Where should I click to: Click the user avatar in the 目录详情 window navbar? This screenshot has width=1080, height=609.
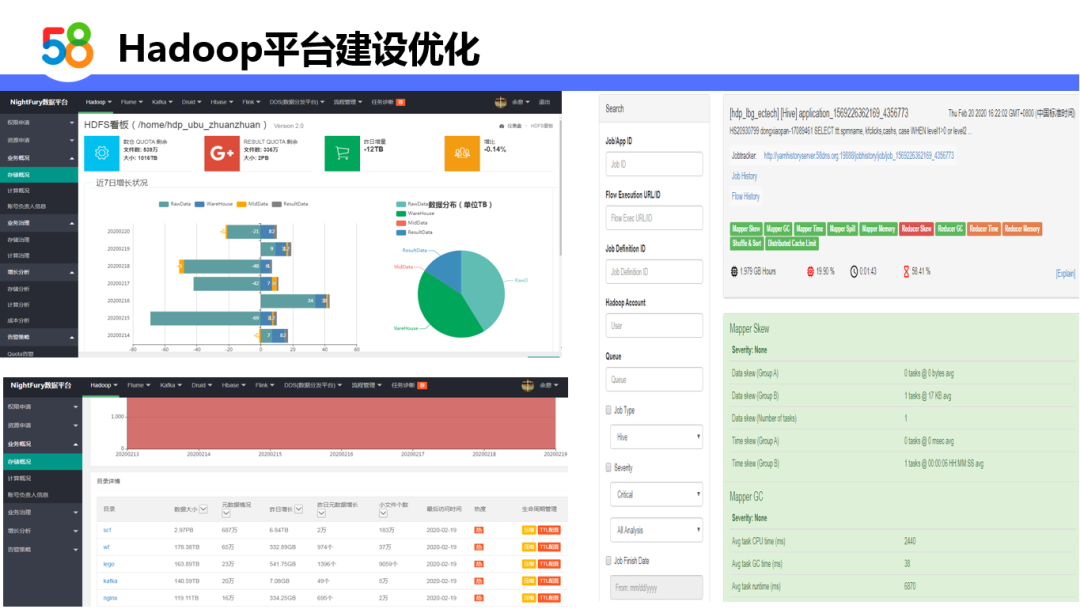point(528,385)
